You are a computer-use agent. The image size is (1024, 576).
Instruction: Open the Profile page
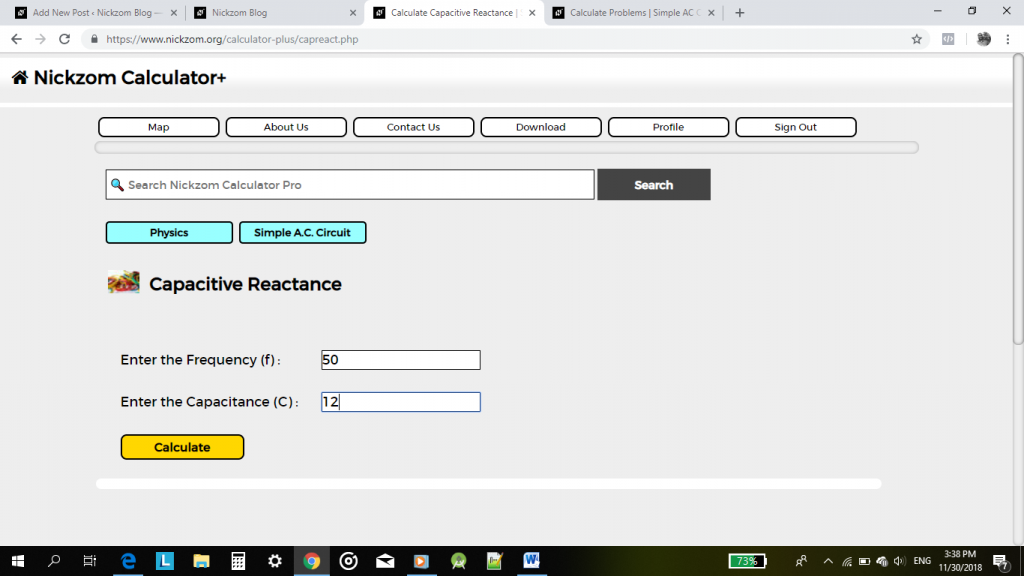click(668, 127)
